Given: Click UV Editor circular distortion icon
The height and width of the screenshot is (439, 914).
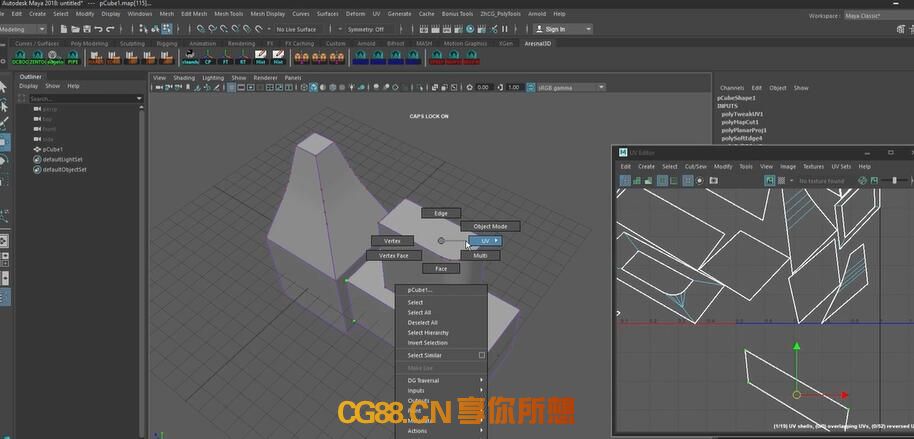Looking at the screenshot, I should [x=699, y=181].
